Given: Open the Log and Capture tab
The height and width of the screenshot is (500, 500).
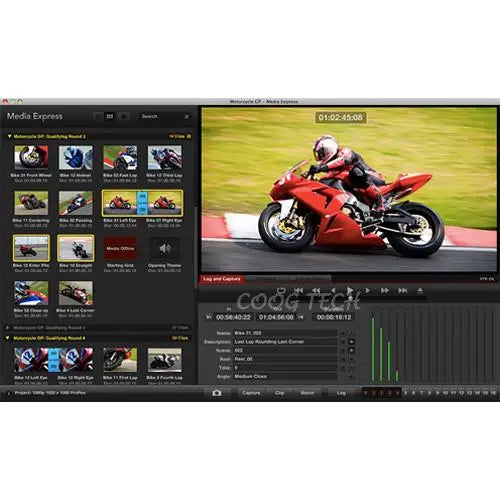Looking at the screenshot, I should click(222, 279).
